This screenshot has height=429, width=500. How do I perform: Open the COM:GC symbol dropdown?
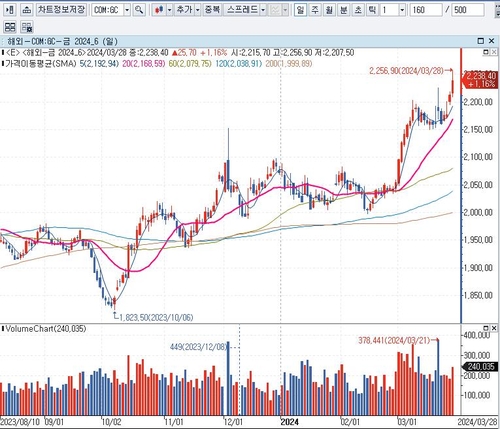click(127, 10)
